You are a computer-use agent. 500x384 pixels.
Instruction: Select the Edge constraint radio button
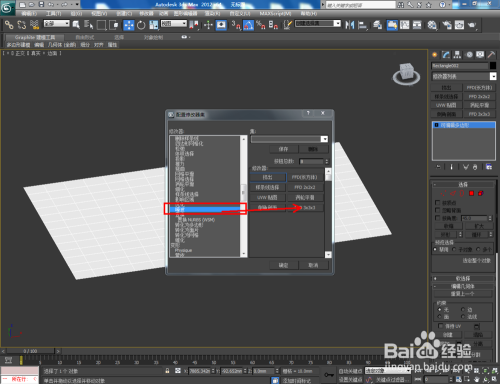pyautogui.click(x=463, y=309)
